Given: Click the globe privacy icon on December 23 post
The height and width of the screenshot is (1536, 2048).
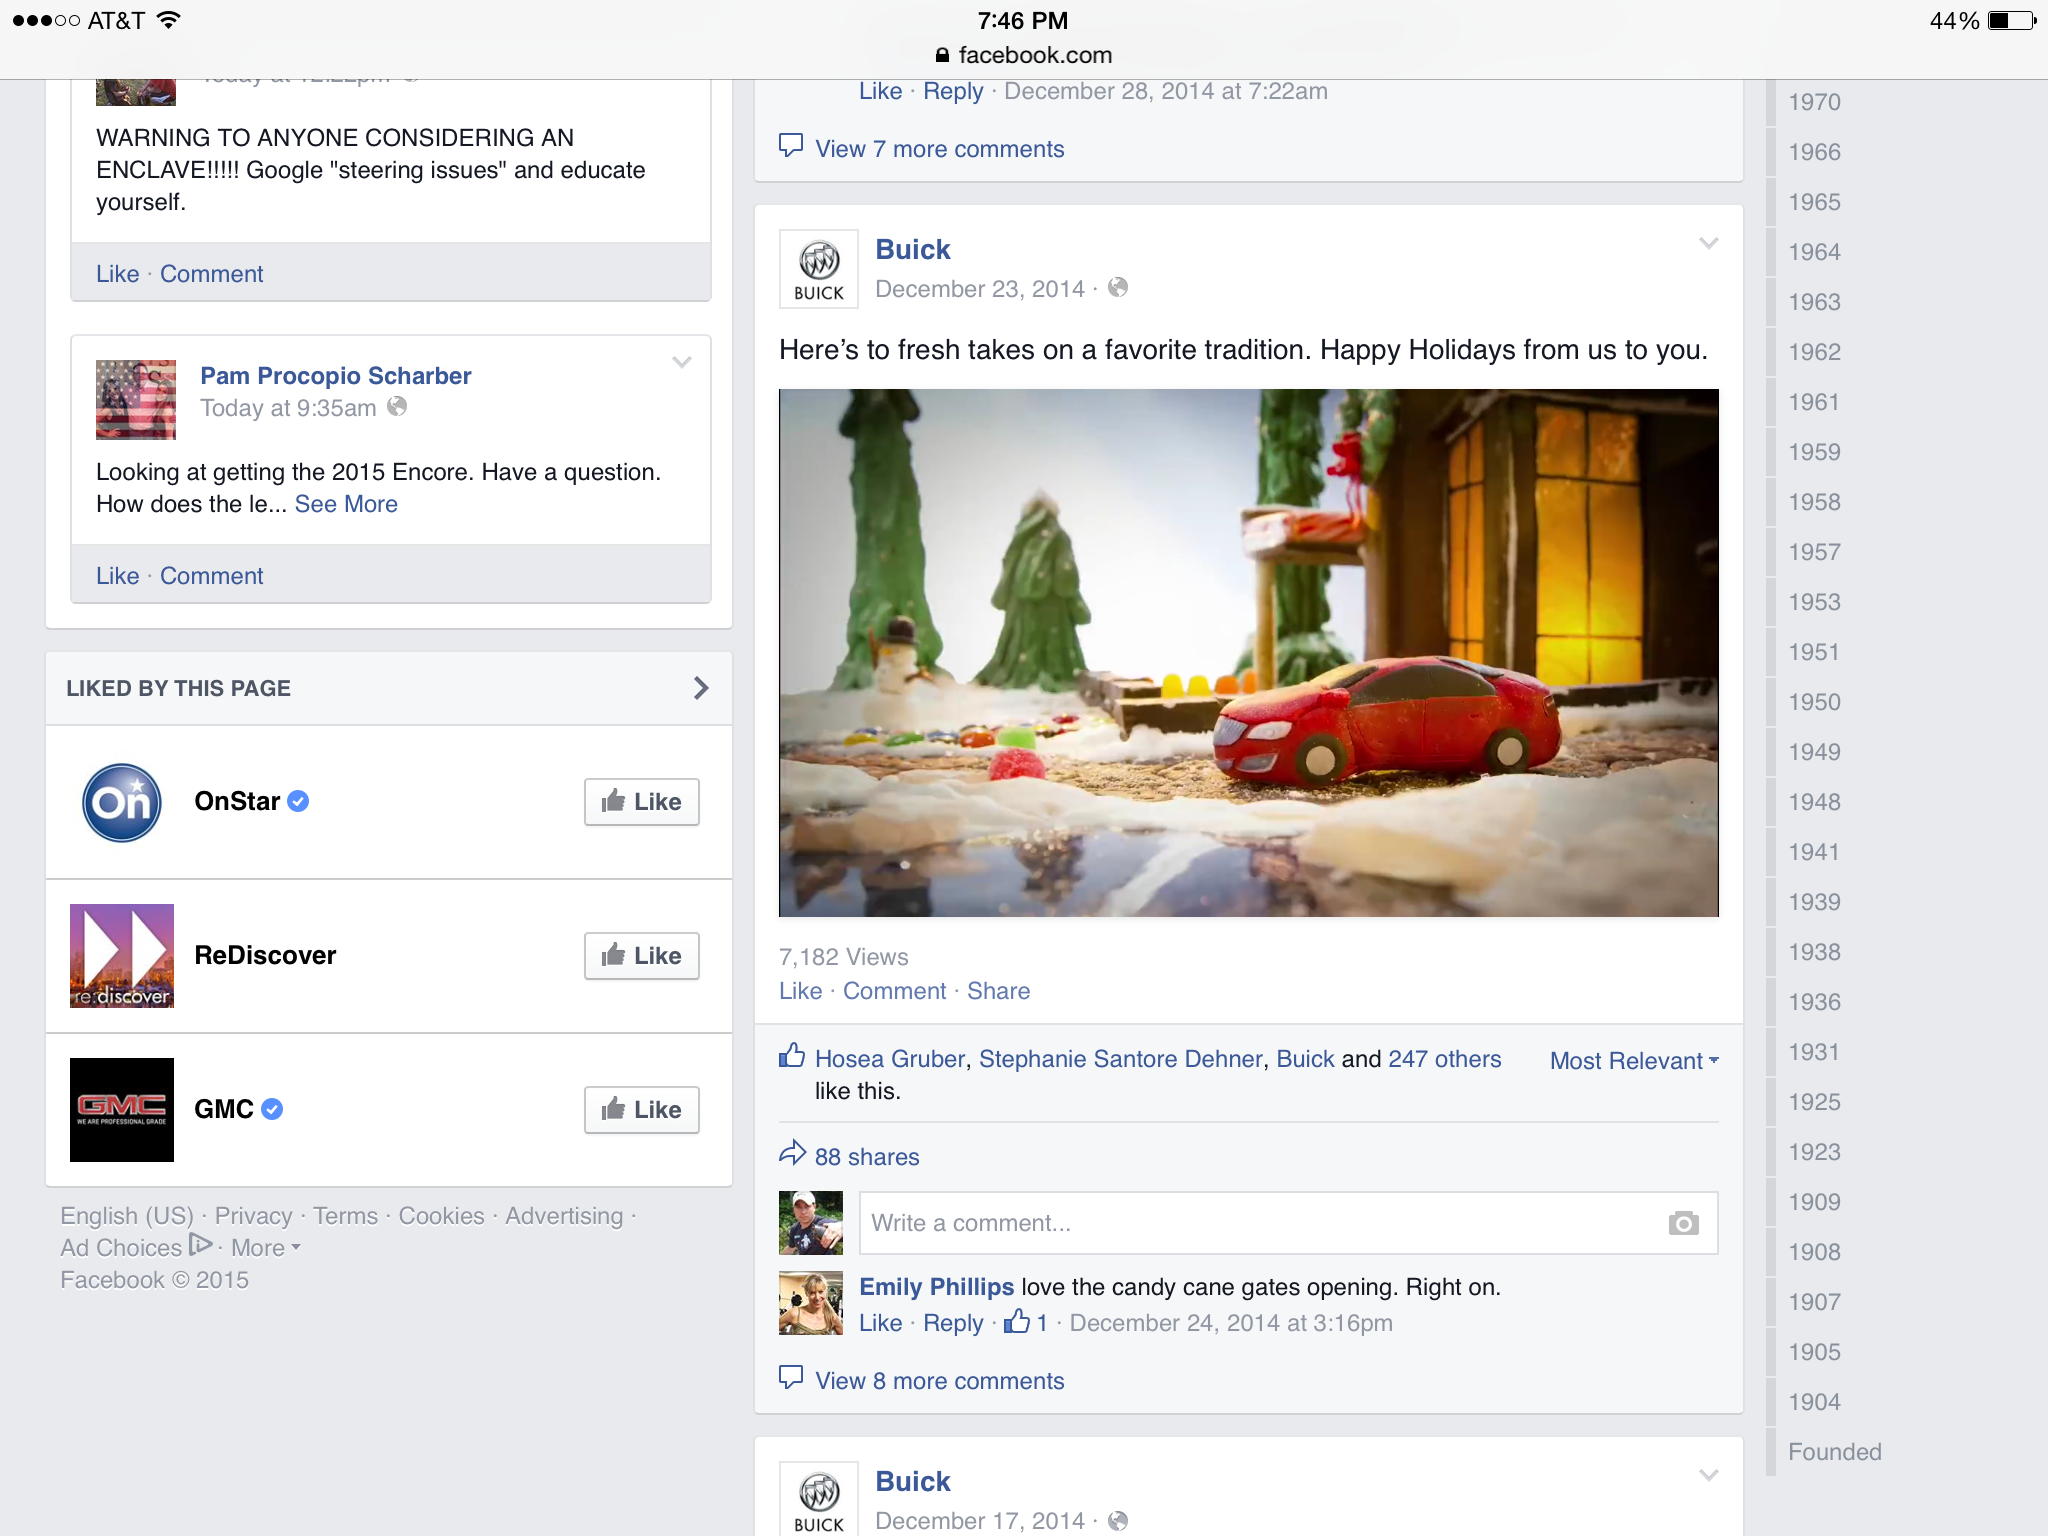Looking at the screenshot, I should (1118, 288).
